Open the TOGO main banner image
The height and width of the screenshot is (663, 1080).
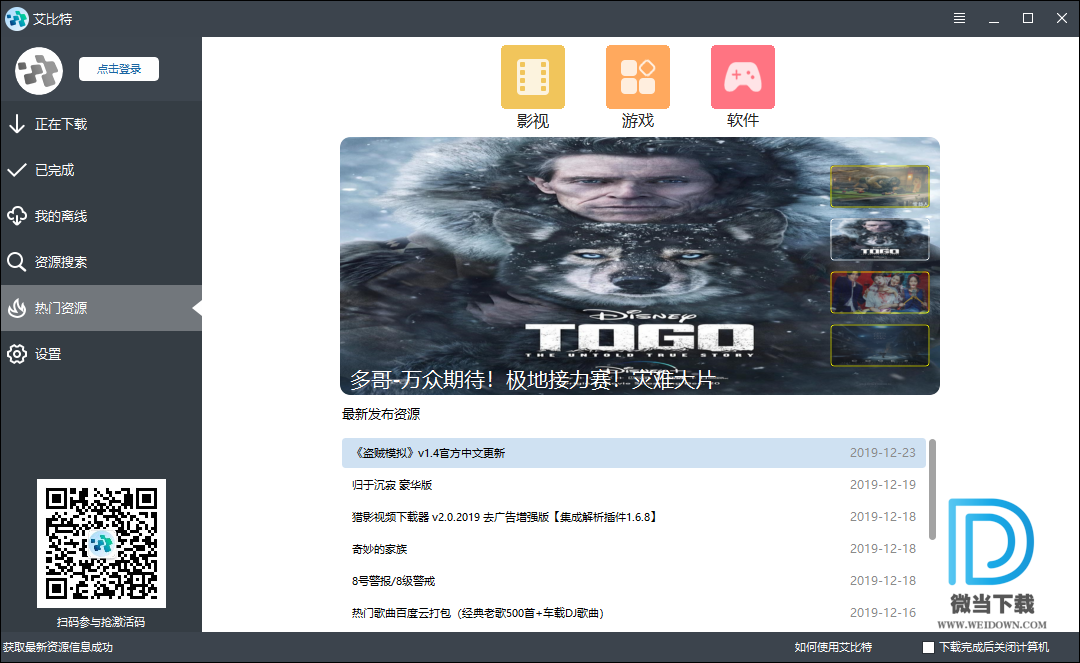tap(640, 266)
